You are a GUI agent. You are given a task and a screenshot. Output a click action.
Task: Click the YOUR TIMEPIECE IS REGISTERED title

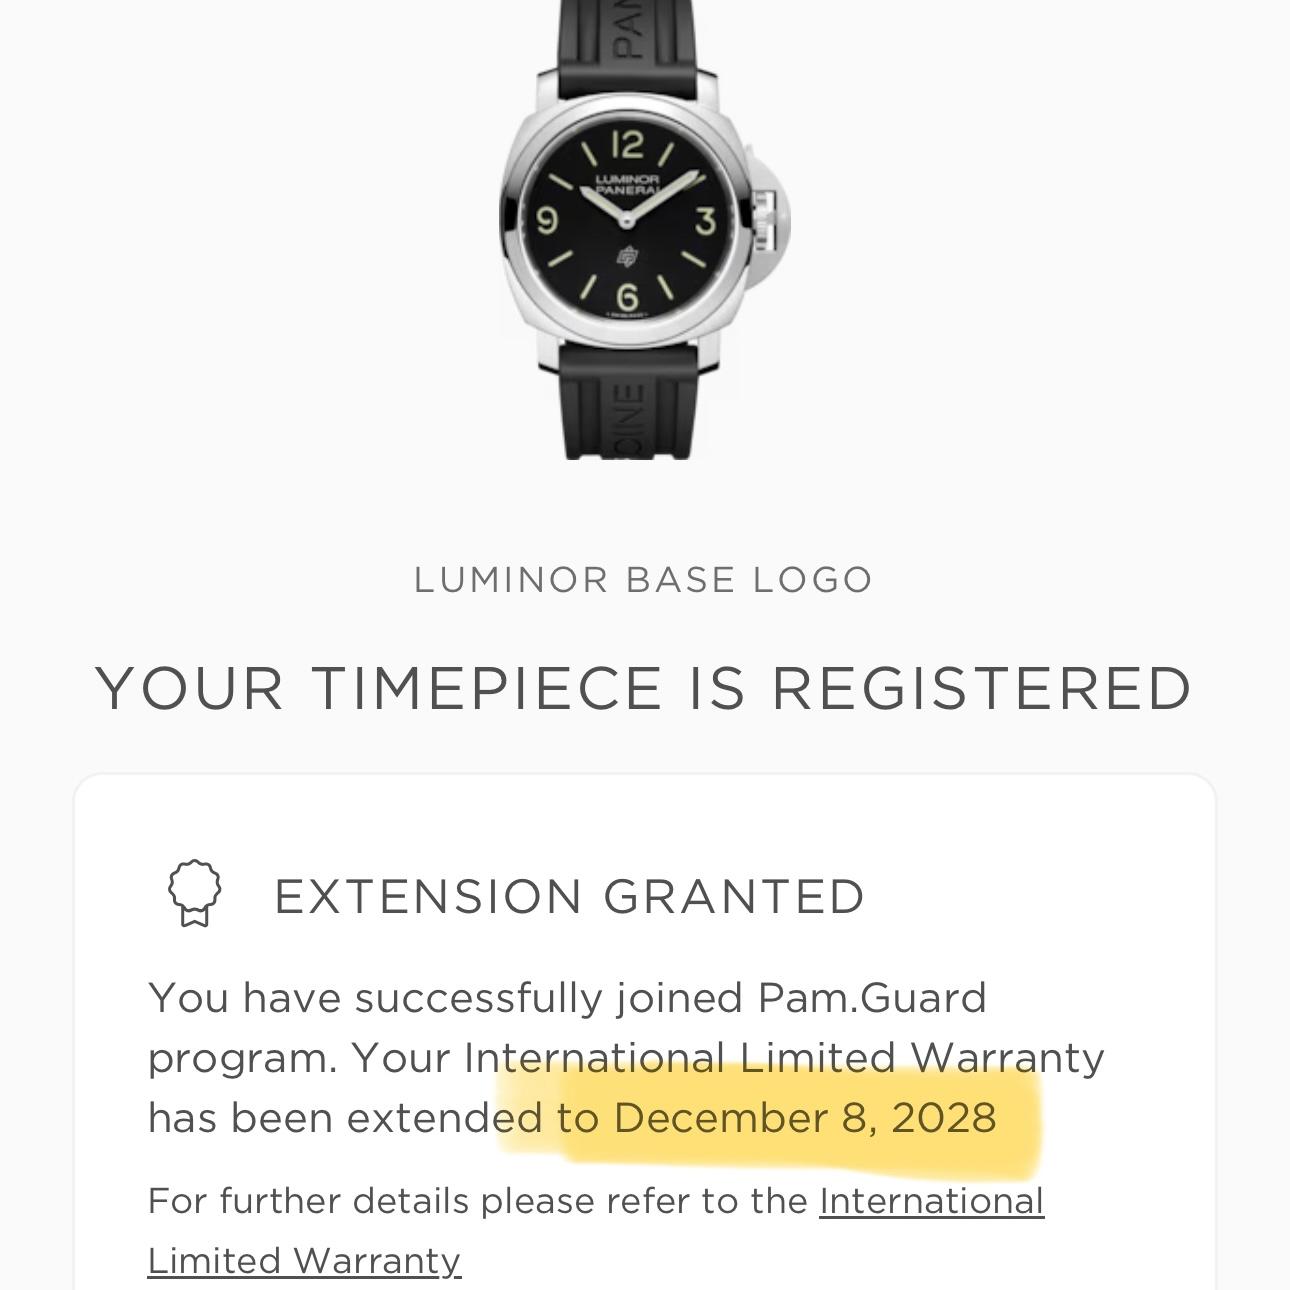(x=644, y=689)
